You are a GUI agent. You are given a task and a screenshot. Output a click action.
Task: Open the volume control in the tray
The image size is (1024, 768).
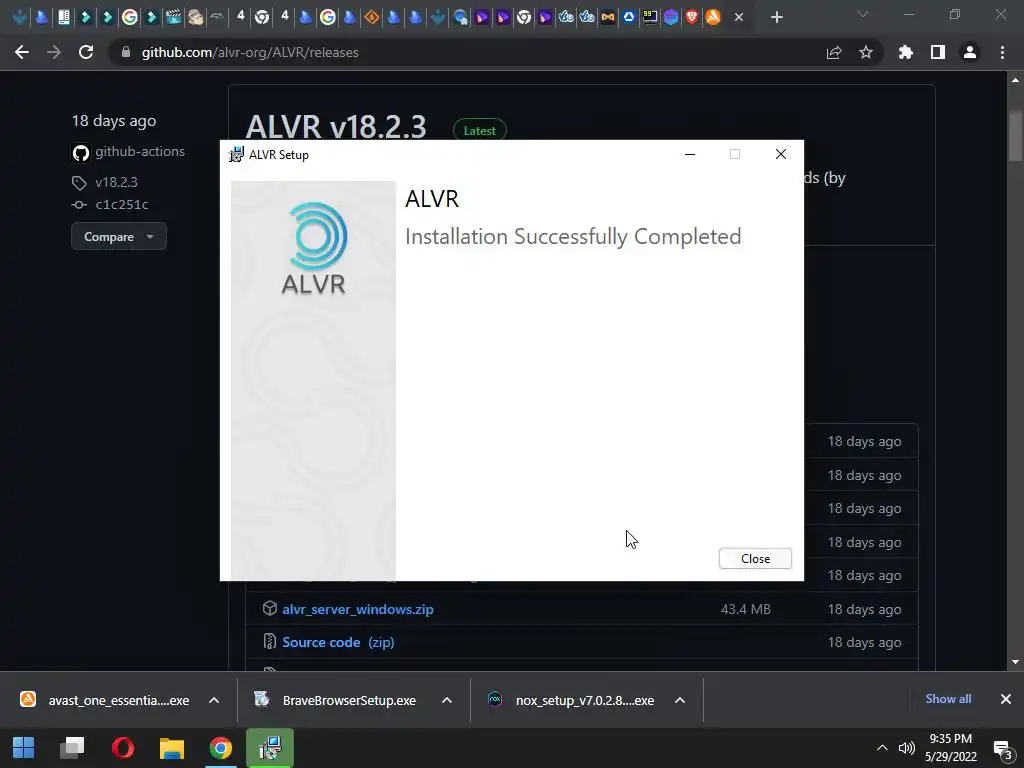click(x=906, y=748)
